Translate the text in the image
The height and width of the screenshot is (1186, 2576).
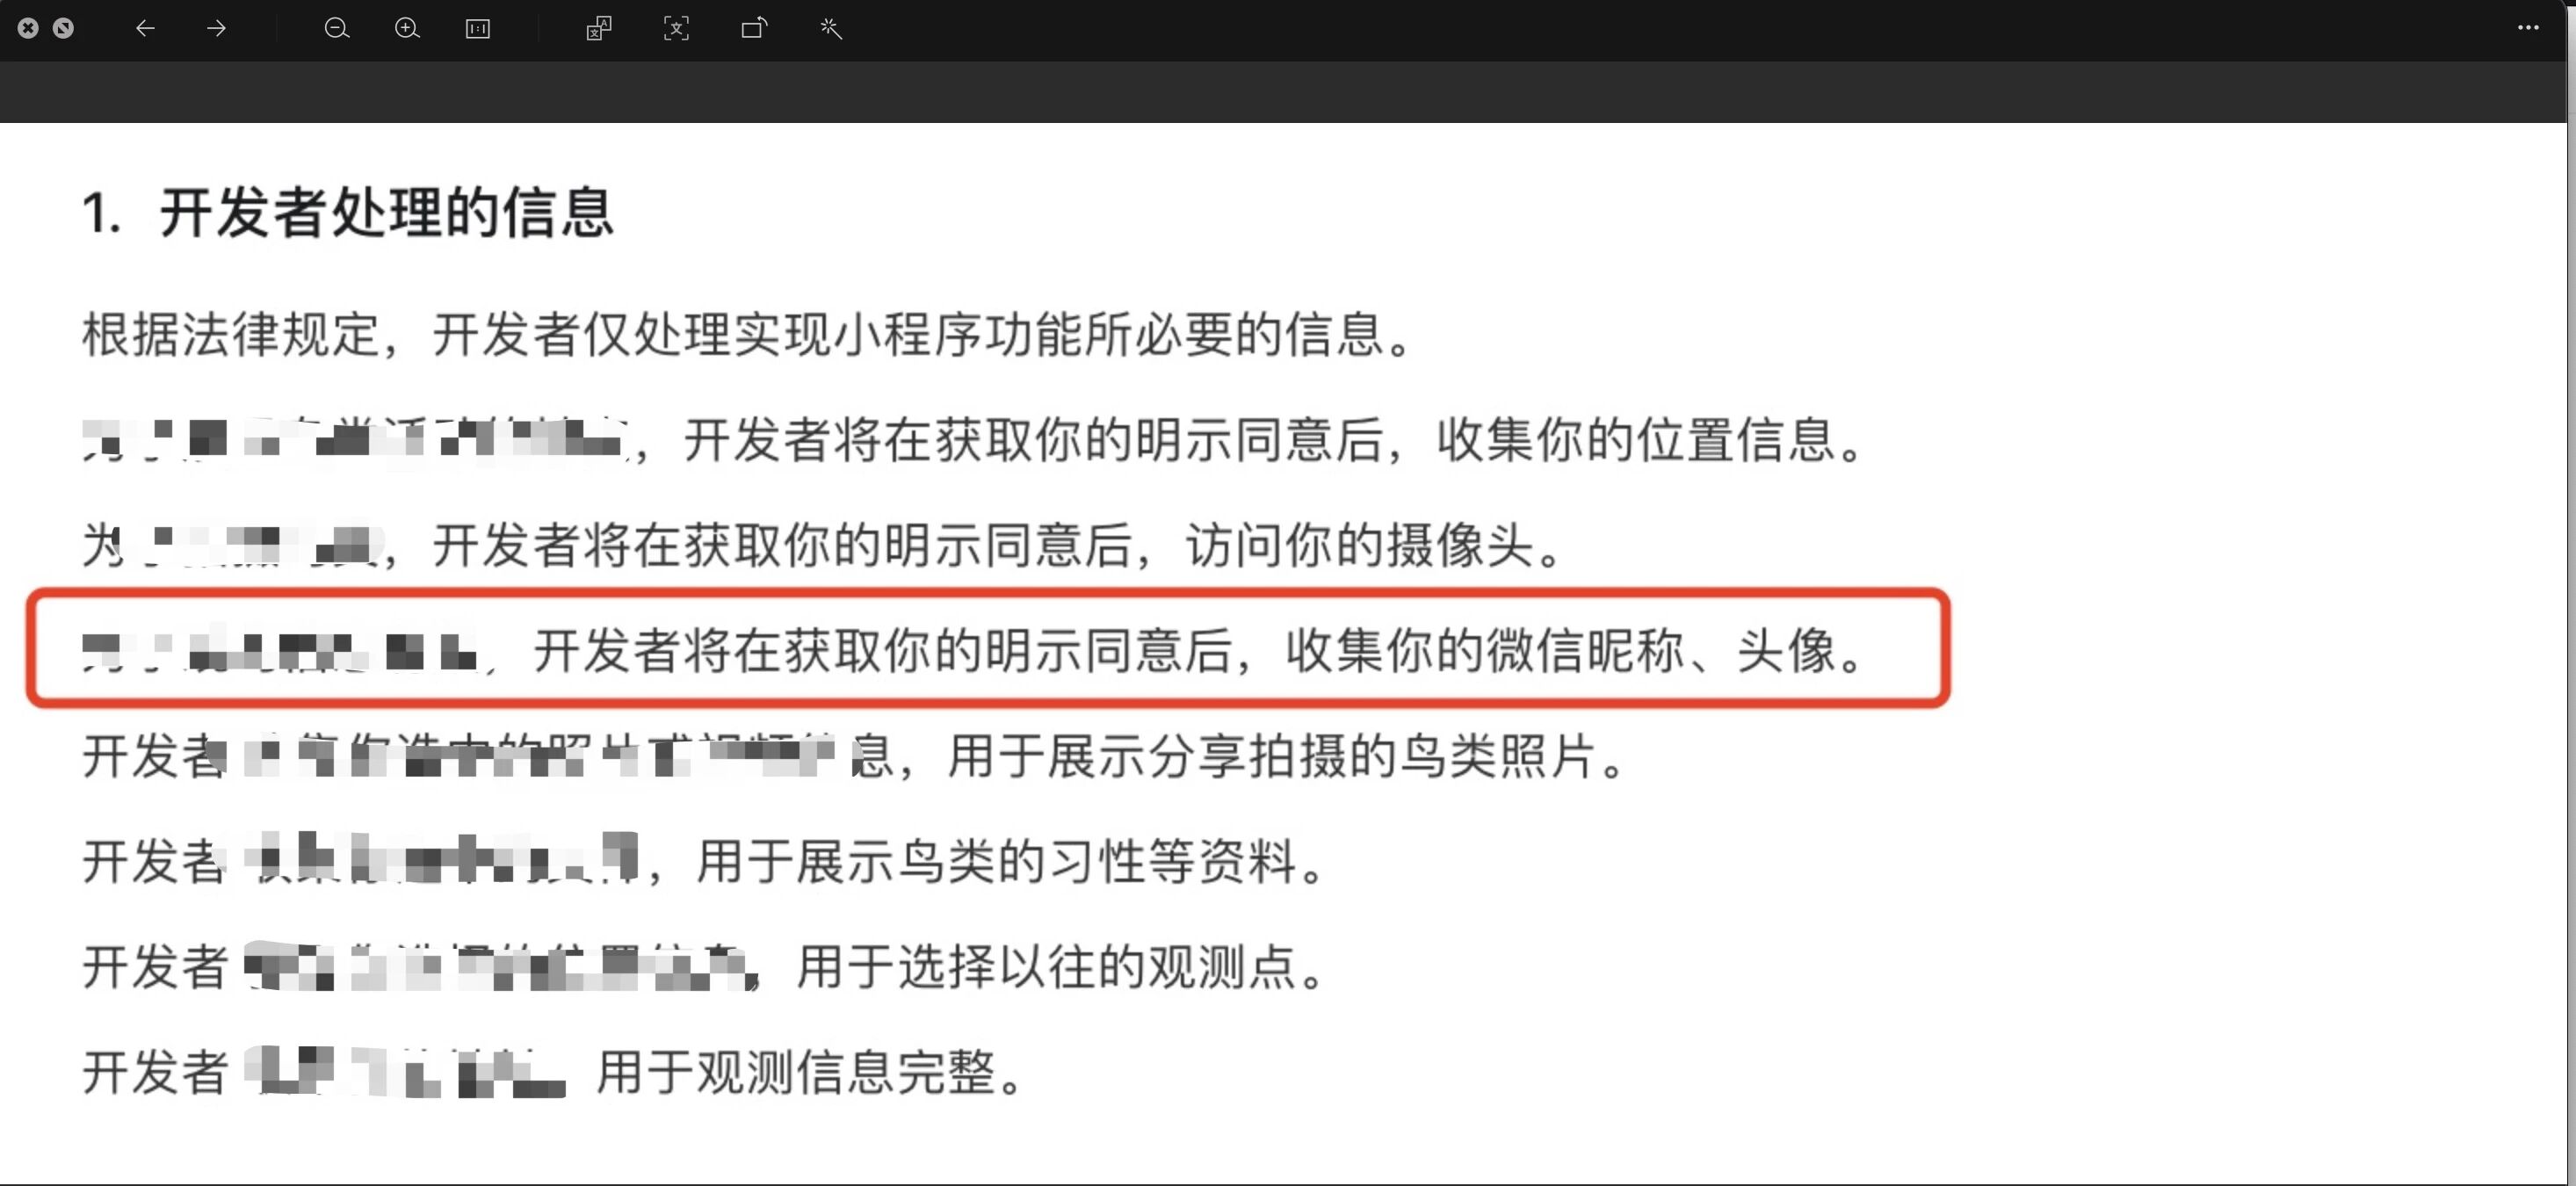599,28
